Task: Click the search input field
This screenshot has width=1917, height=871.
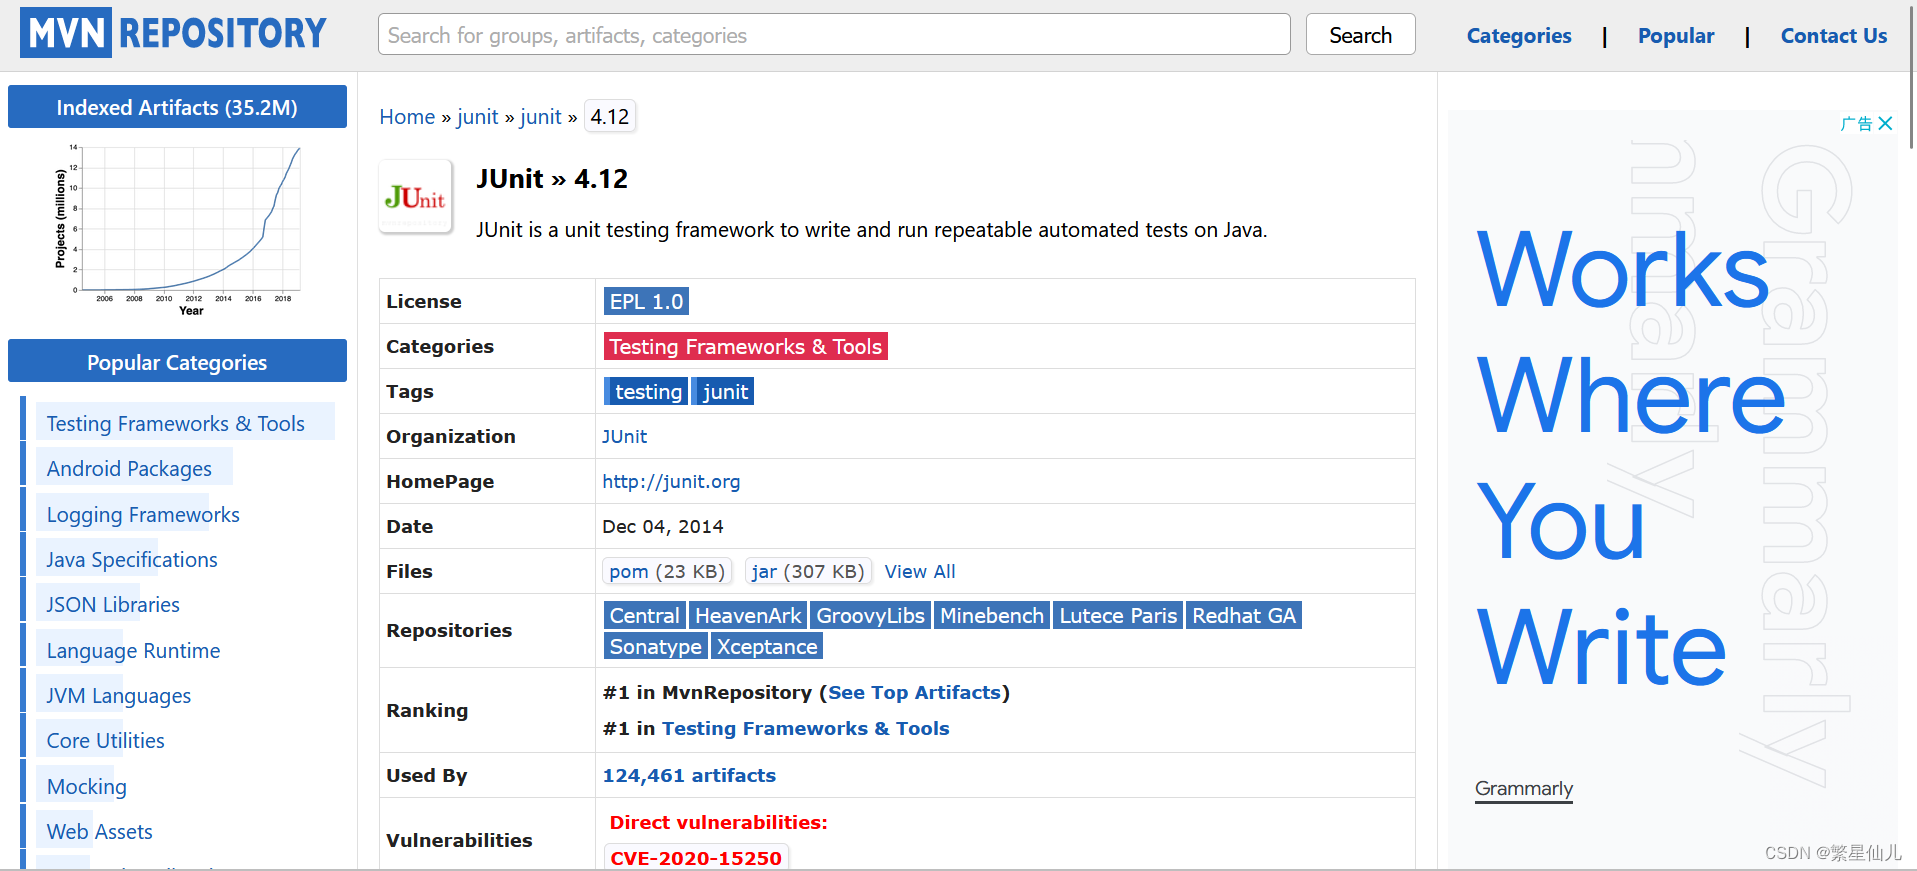Action: coord(834,35)
